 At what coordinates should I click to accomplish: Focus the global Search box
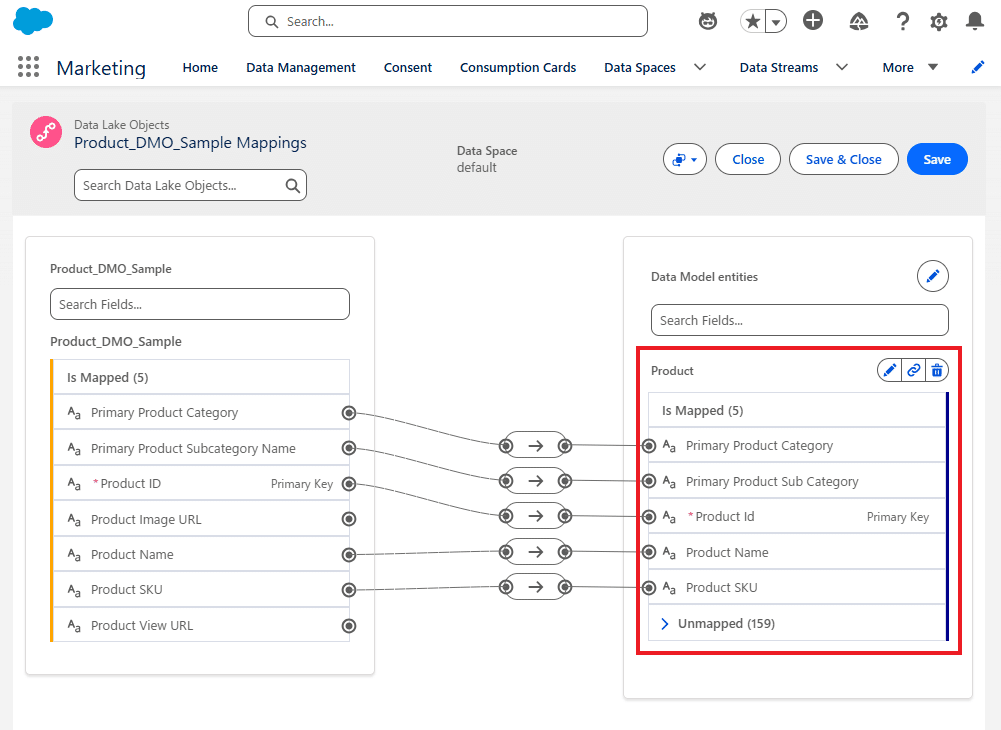448,21
